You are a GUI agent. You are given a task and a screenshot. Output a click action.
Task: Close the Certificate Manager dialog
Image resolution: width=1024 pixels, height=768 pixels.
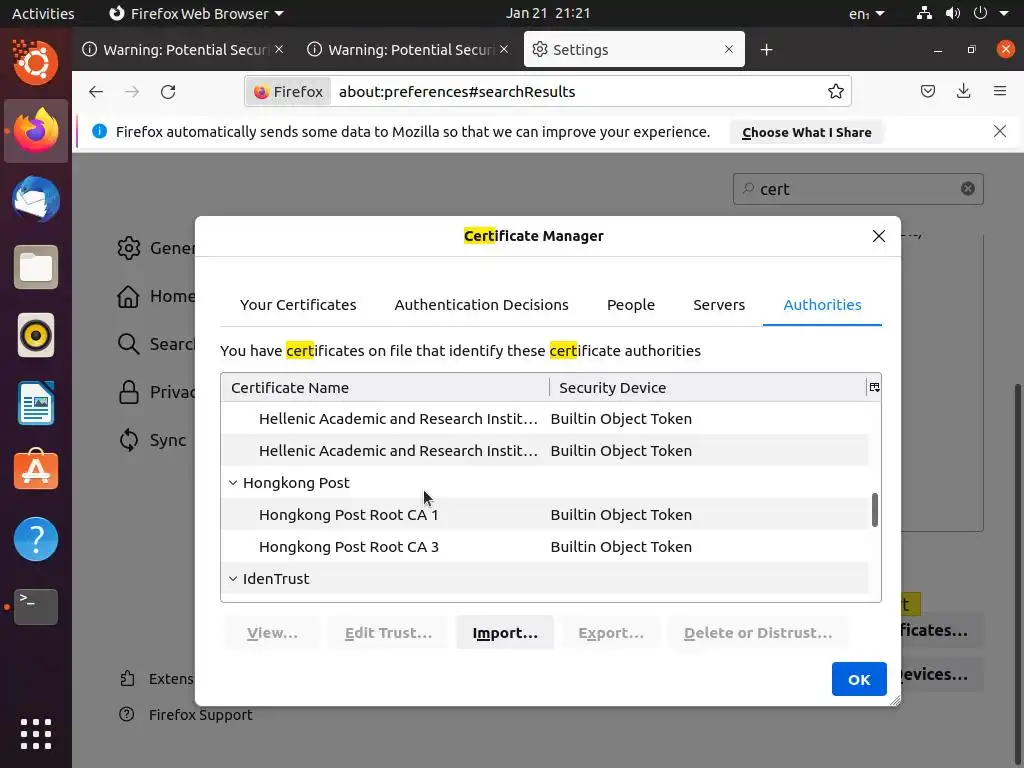(879, 236)
